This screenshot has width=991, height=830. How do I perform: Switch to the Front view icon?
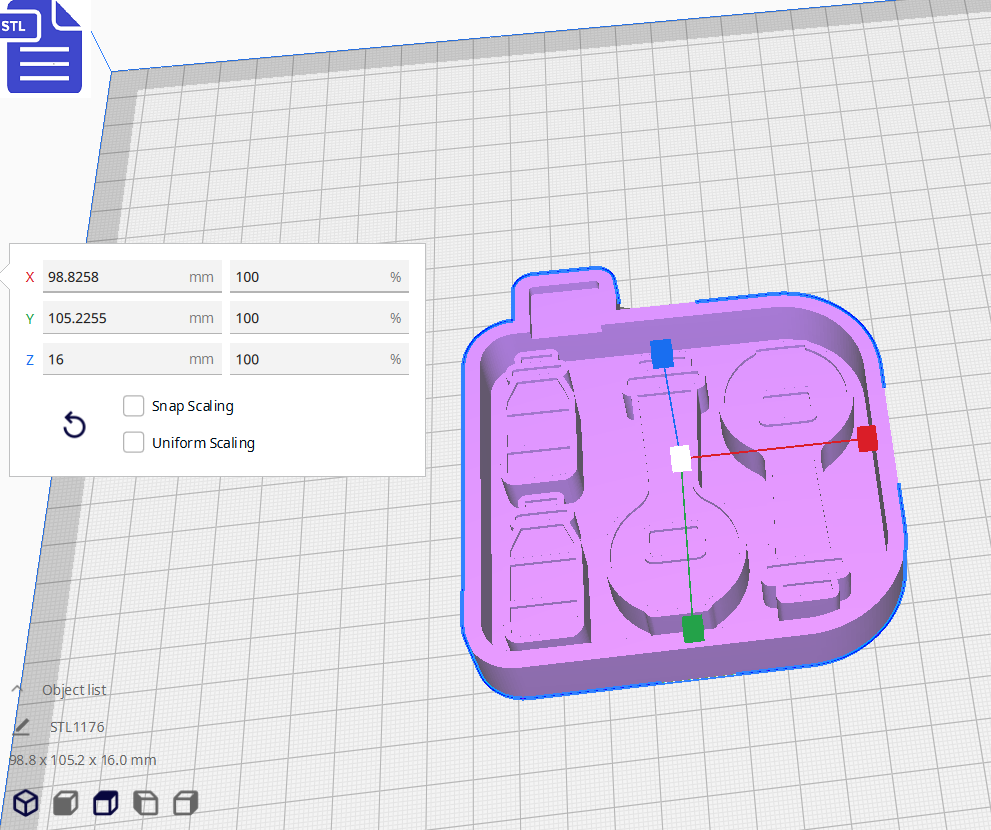coord(64,803)
